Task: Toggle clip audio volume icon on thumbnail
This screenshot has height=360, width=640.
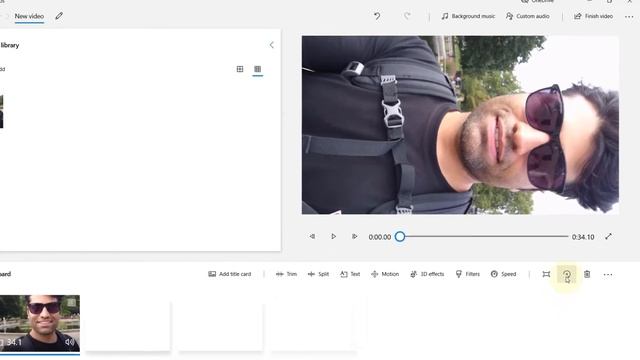Action: tap(70, 342)
